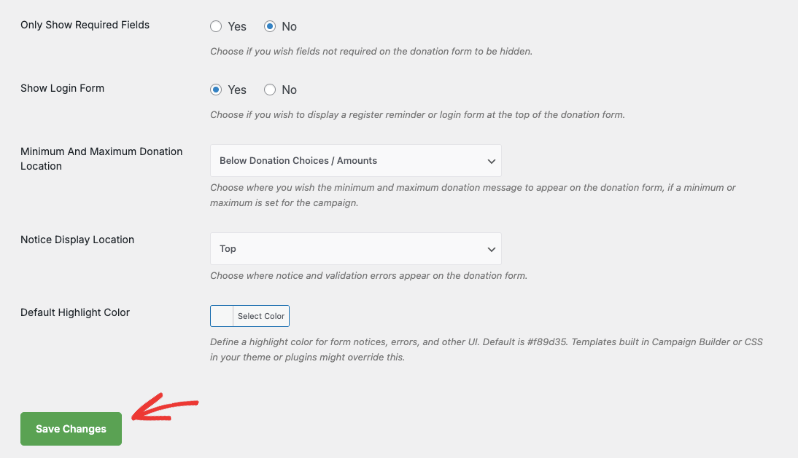Viewport: 798px width, 458px height.
Task: Click the Notice Display Location label
Action: click(x=77, y=240)
